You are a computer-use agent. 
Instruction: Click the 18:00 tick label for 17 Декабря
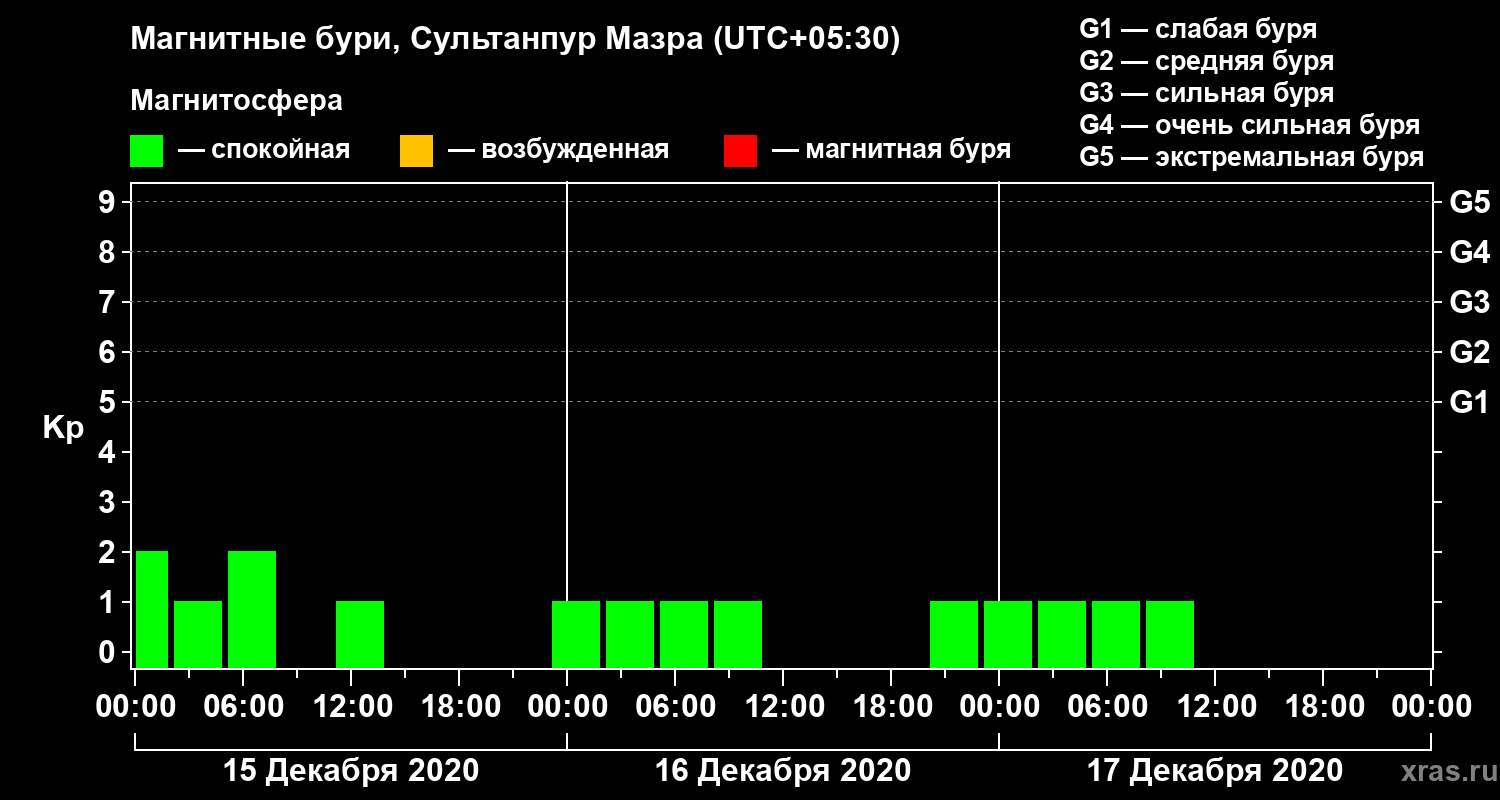[1323, 706]
